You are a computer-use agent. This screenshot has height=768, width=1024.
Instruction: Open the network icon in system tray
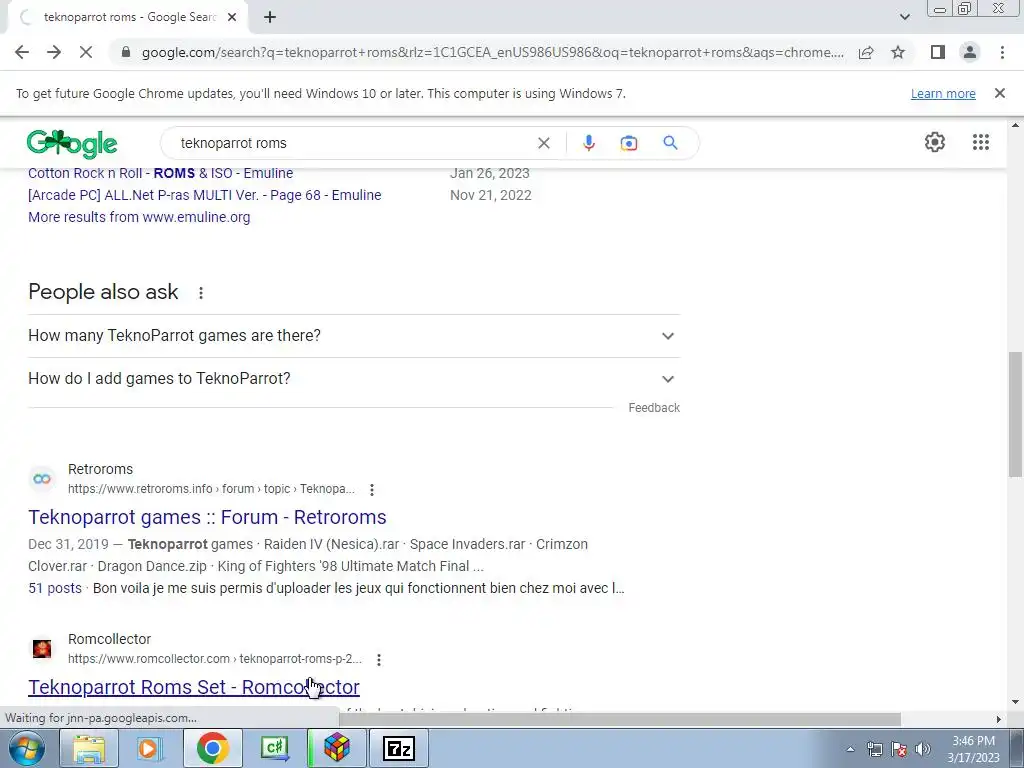(874, 749)
